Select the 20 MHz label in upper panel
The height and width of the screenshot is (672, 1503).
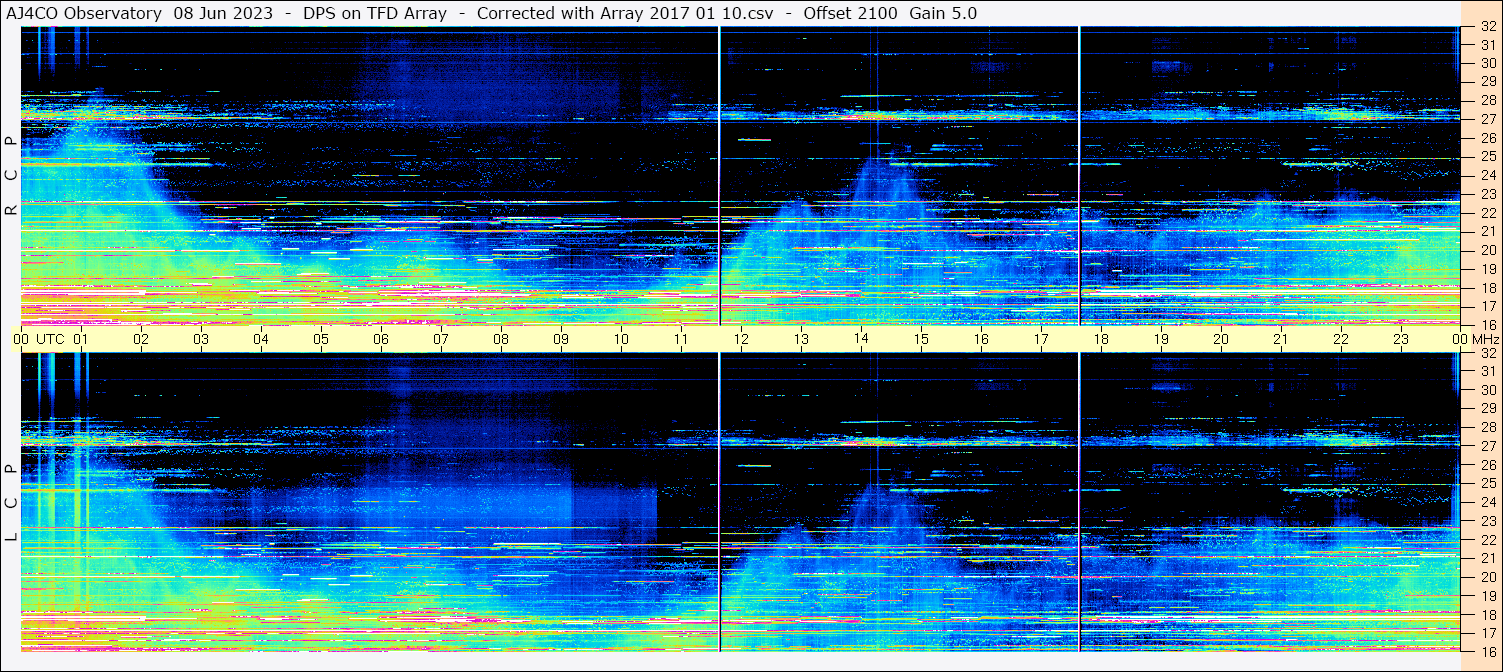click(x=1487, y=250)
